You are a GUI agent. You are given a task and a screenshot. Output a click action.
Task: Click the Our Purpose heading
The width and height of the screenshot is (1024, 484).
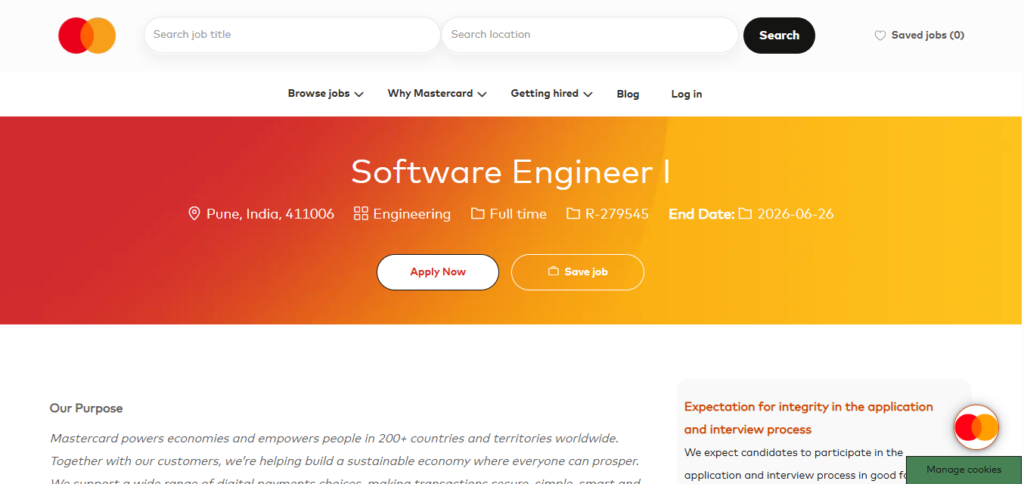click(86, 408)
